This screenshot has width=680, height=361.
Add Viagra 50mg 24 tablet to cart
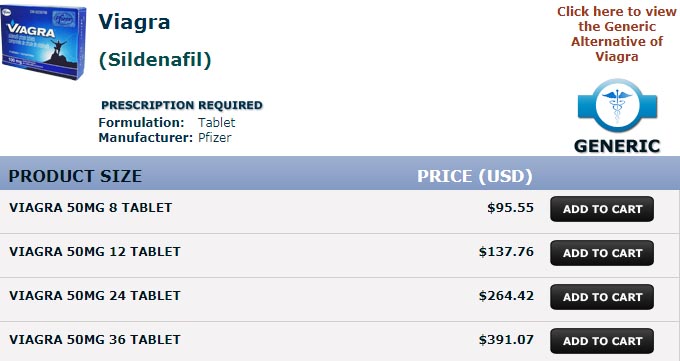tap(602, 297)
